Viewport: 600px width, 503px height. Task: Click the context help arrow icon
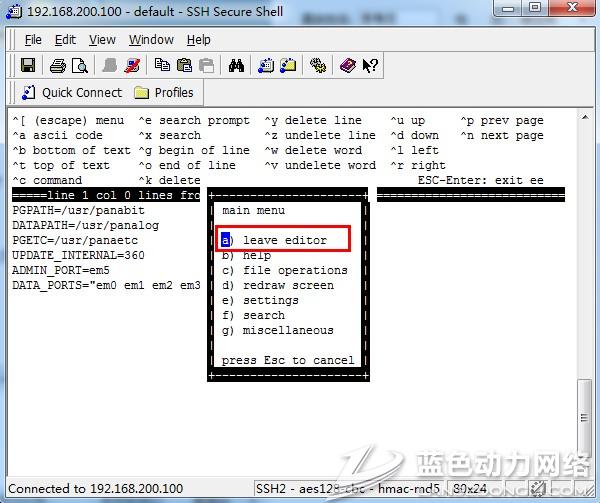point(369,66)
